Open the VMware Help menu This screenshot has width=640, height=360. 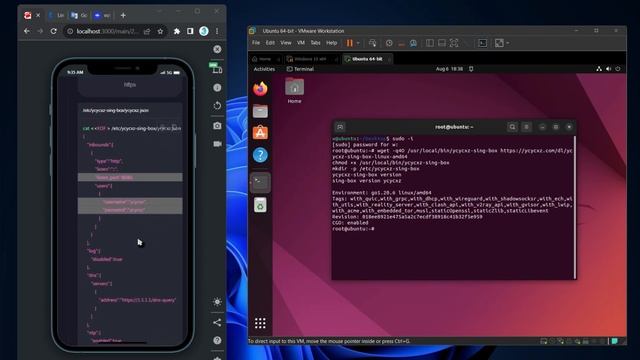[331, 42]
